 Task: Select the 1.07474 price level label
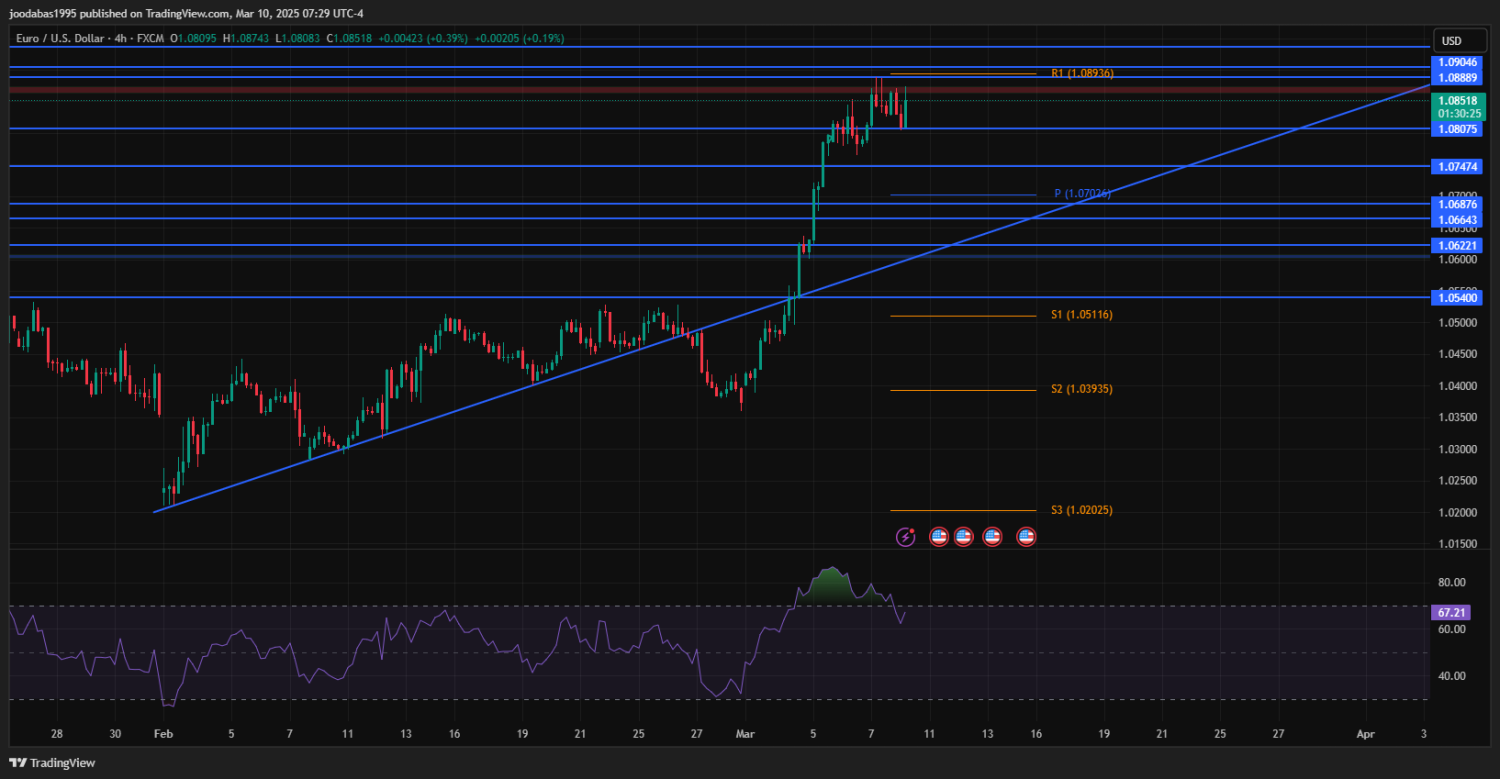click(1458, 166)
